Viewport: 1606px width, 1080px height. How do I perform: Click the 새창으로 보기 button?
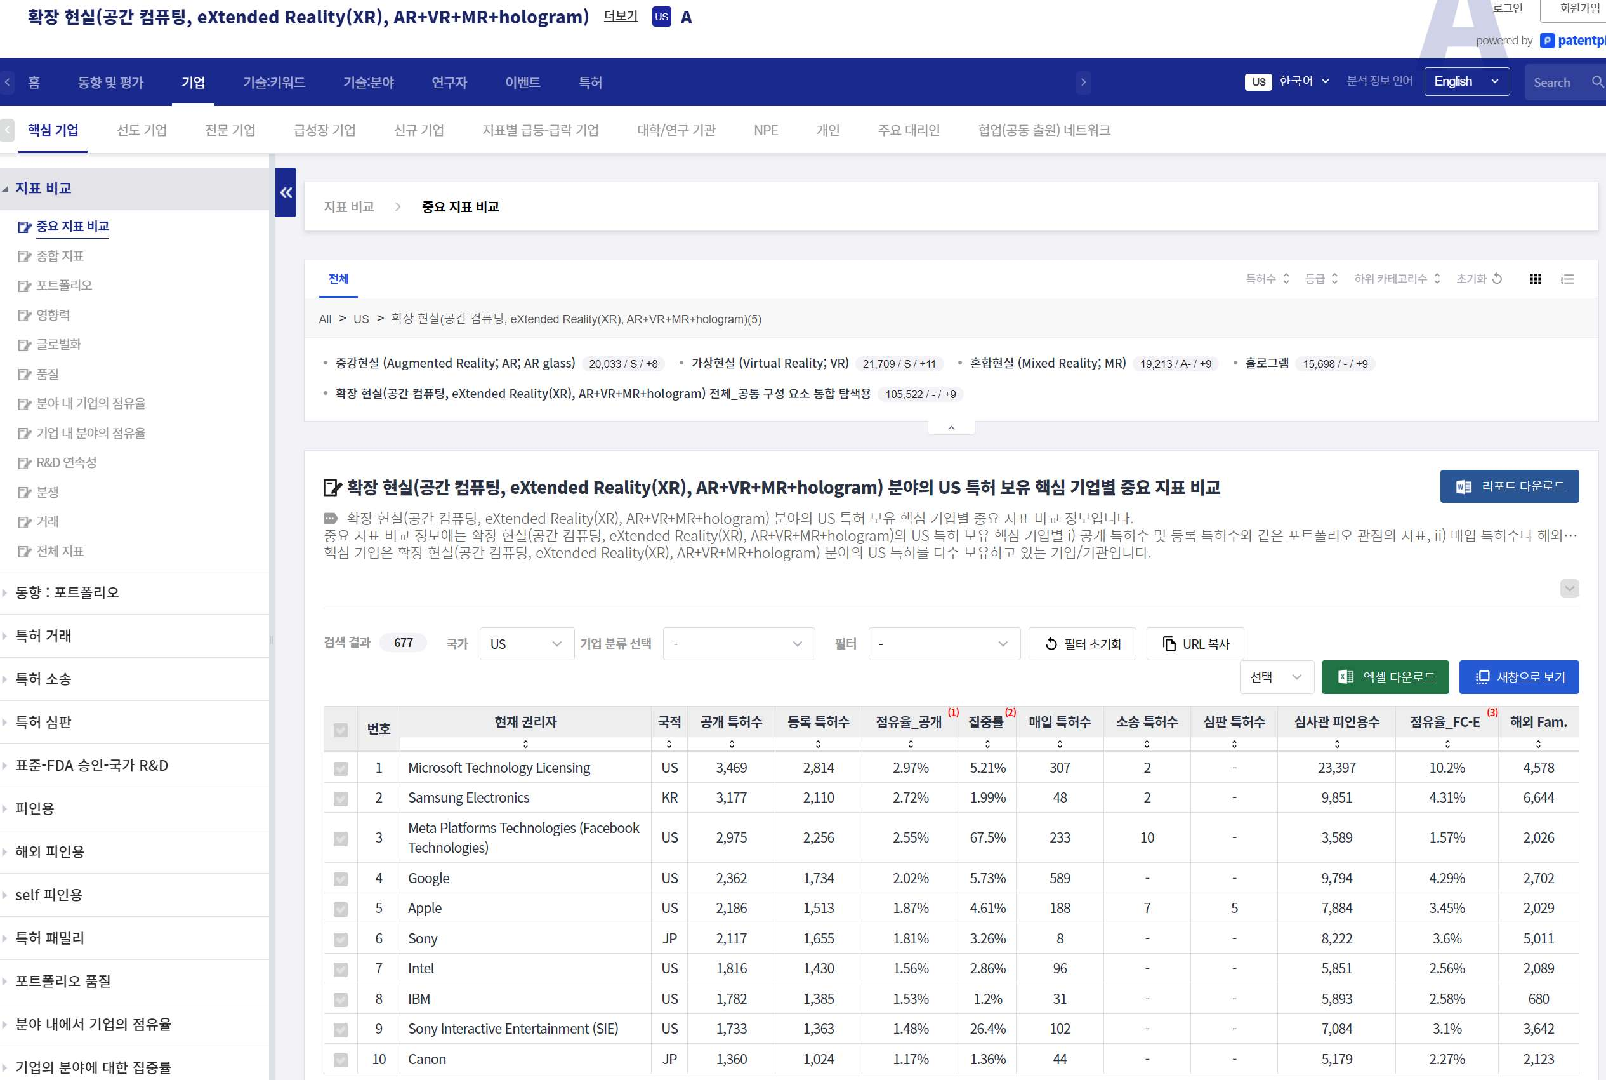tap(1519, 677)
